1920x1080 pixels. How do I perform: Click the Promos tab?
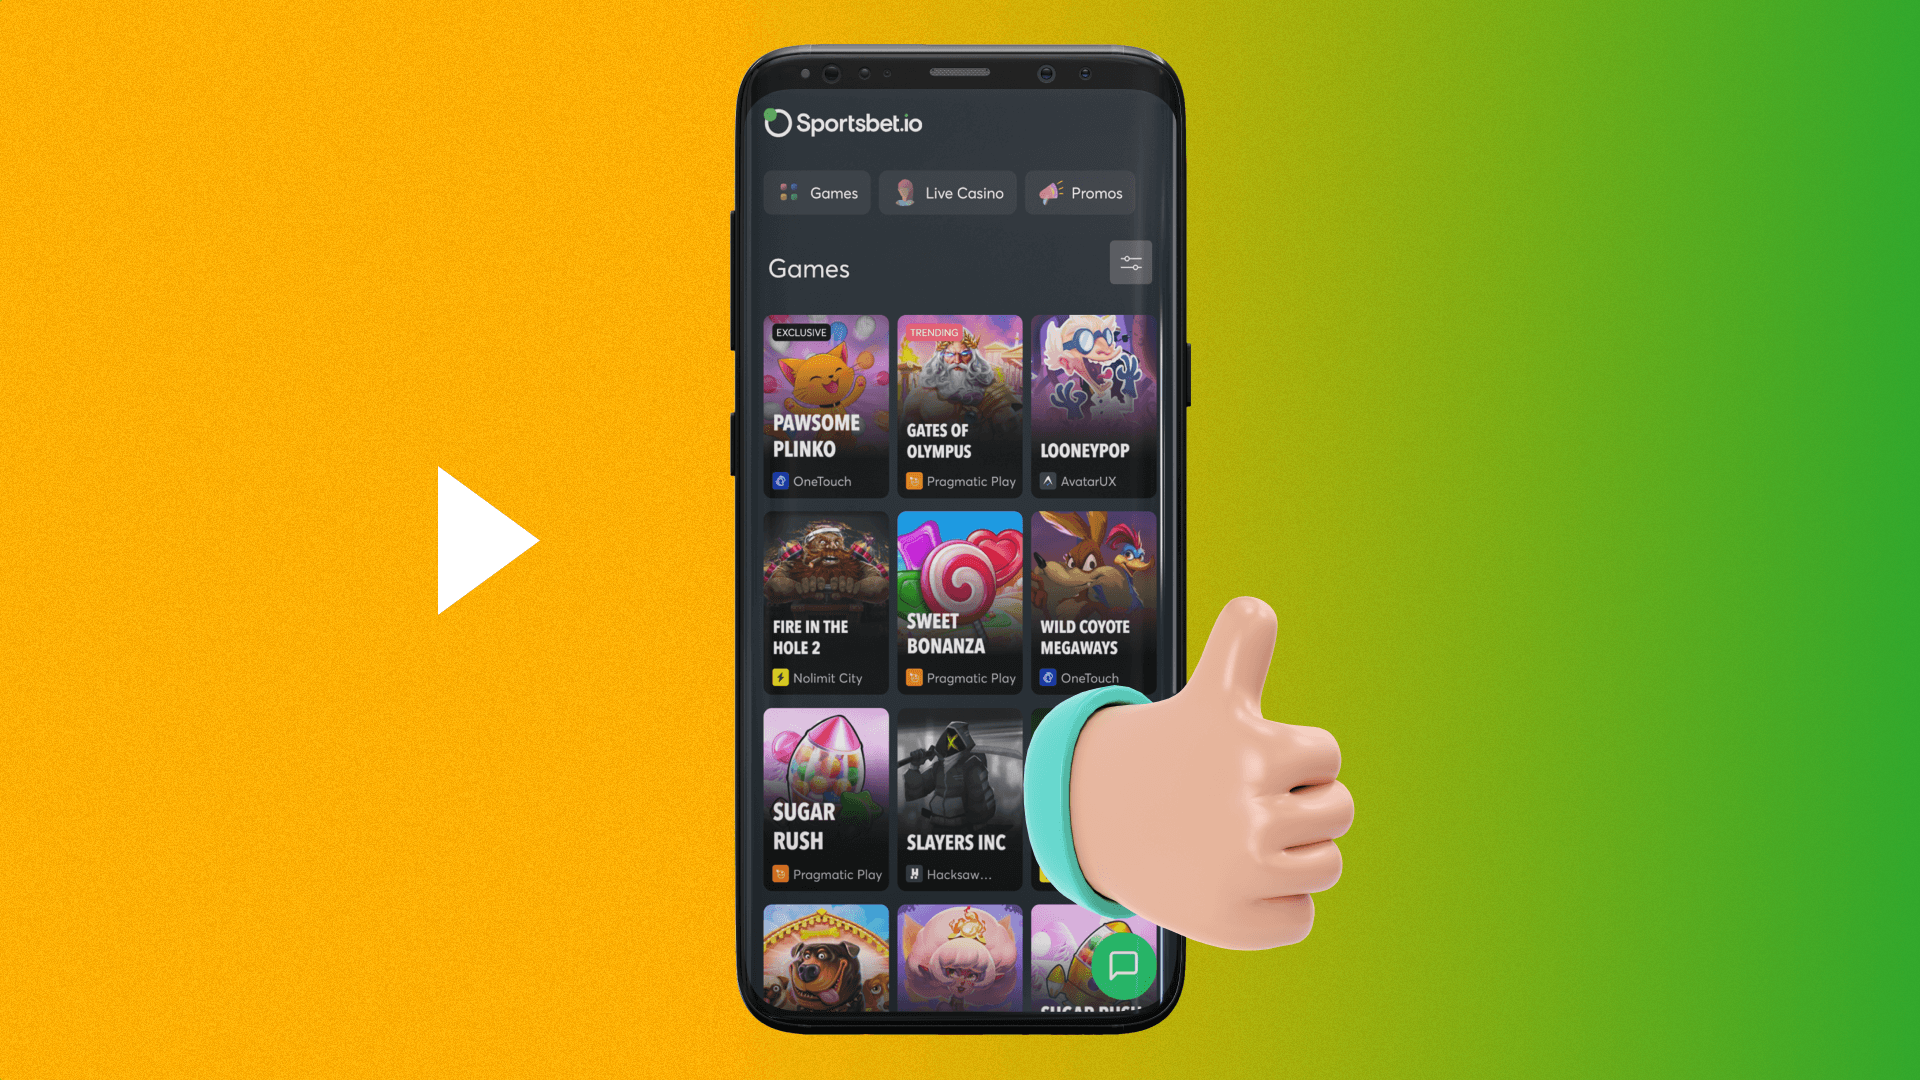[1081, 193]
